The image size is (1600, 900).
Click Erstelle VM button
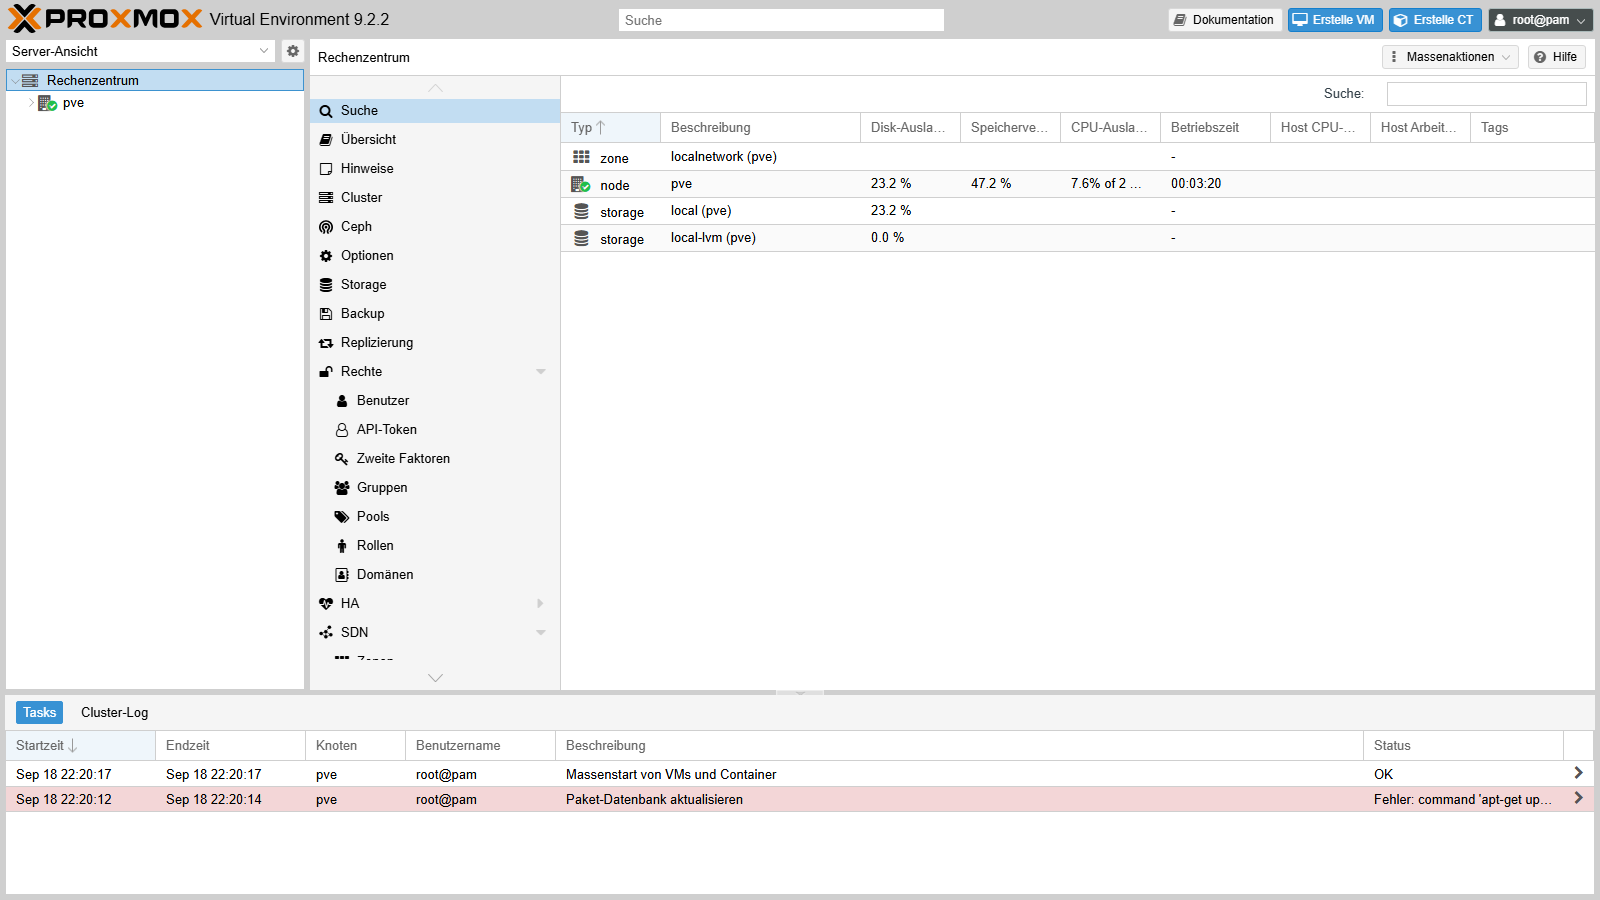(1335, 20)
